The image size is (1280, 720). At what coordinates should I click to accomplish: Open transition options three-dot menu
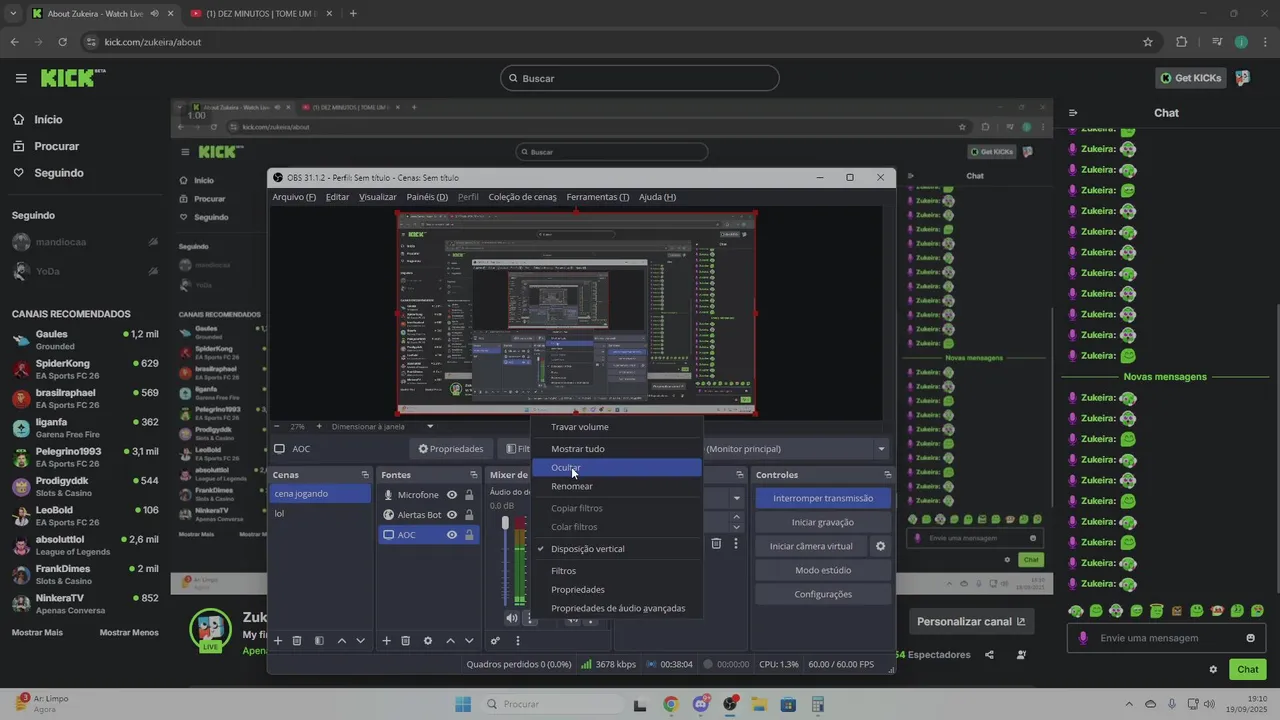[736, 543]
